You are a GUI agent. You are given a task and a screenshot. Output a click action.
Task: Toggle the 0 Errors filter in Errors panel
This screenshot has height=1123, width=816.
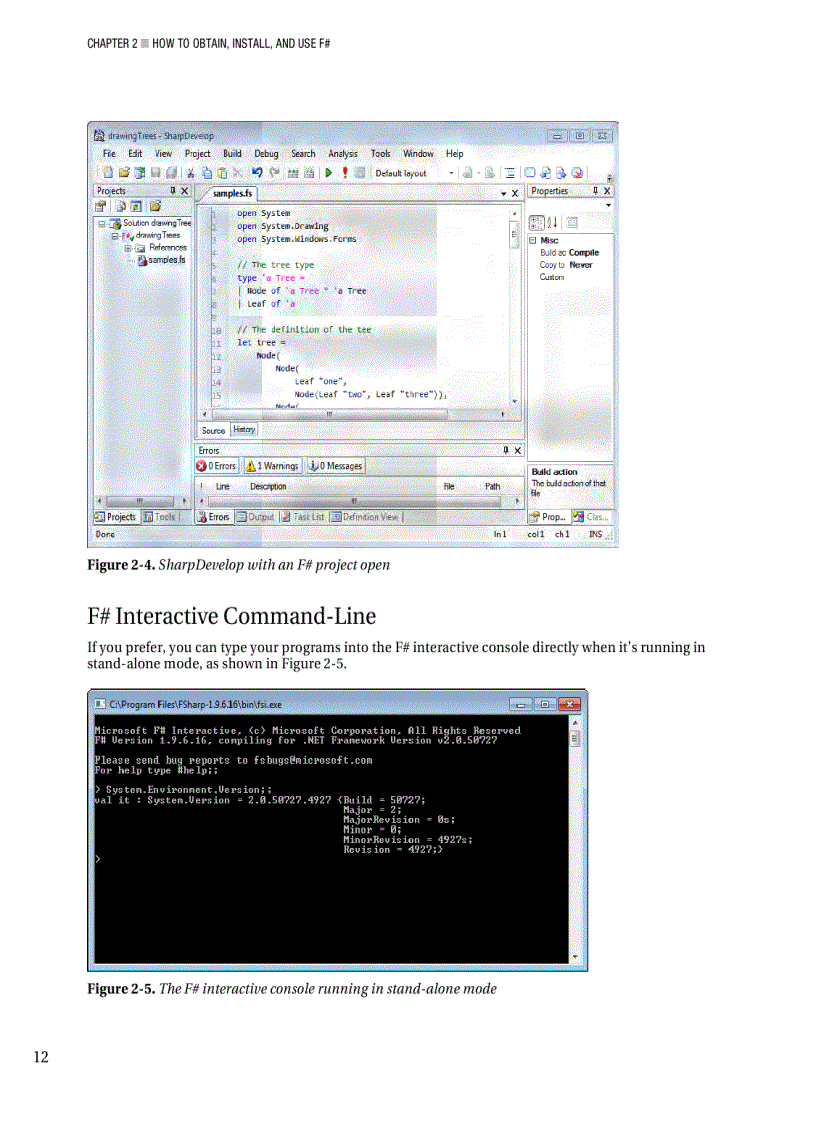(217, 465)
